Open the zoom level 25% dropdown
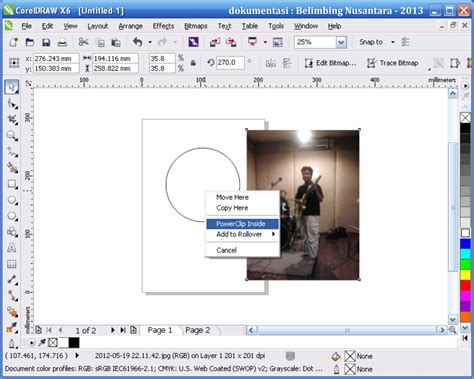The image size is (474, 379). point(341,42)
